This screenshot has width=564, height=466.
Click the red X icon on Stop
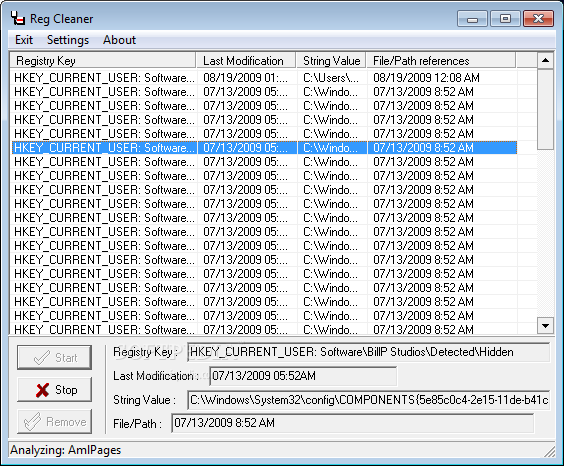click(x=42, y=390)
